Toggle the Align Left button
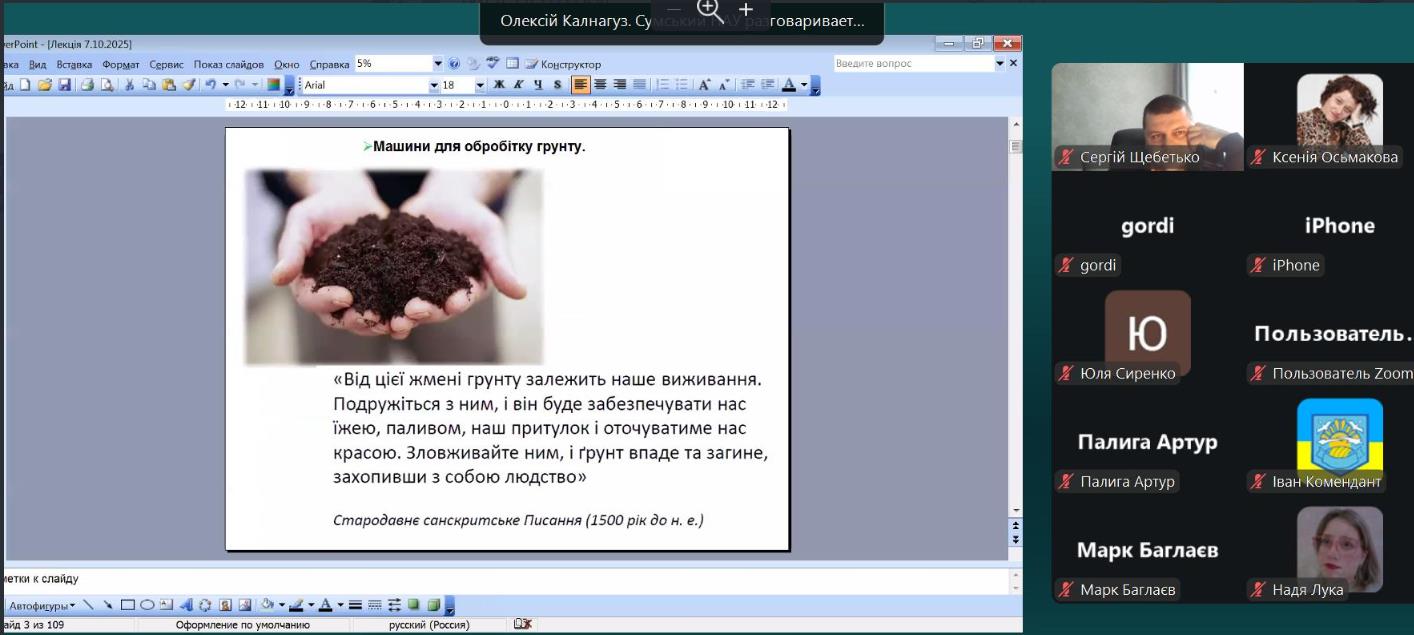This screenshot has width=1414, height=635. 580,85
